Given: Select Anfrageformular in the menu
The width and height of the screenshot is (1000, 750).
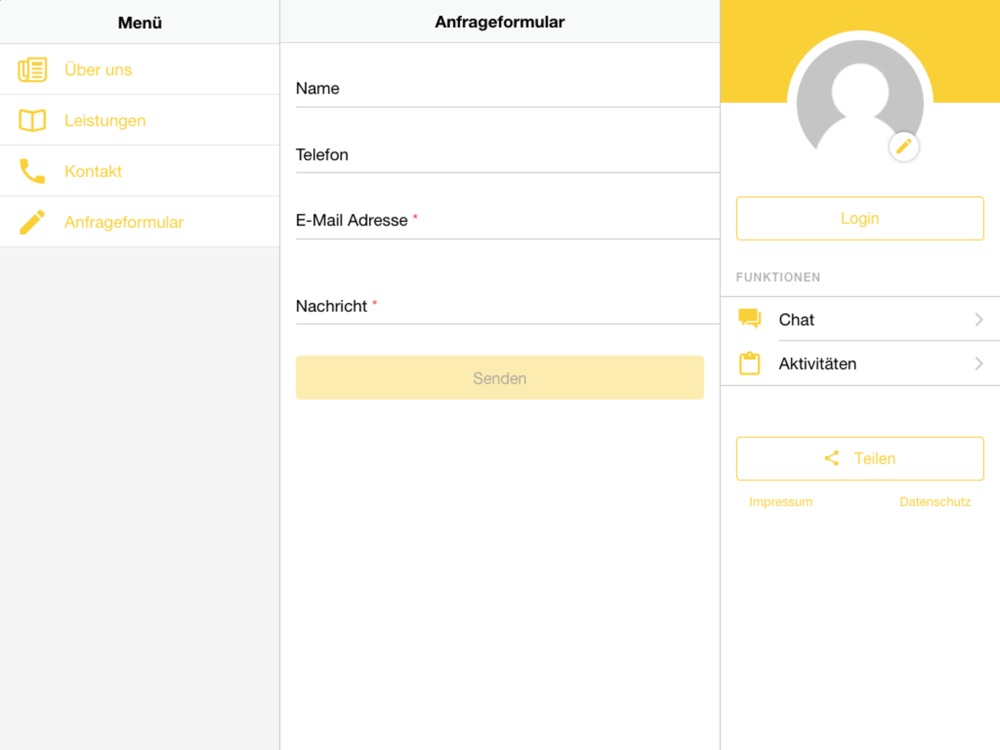Looking at the screenshot, I should coord(140,222).
